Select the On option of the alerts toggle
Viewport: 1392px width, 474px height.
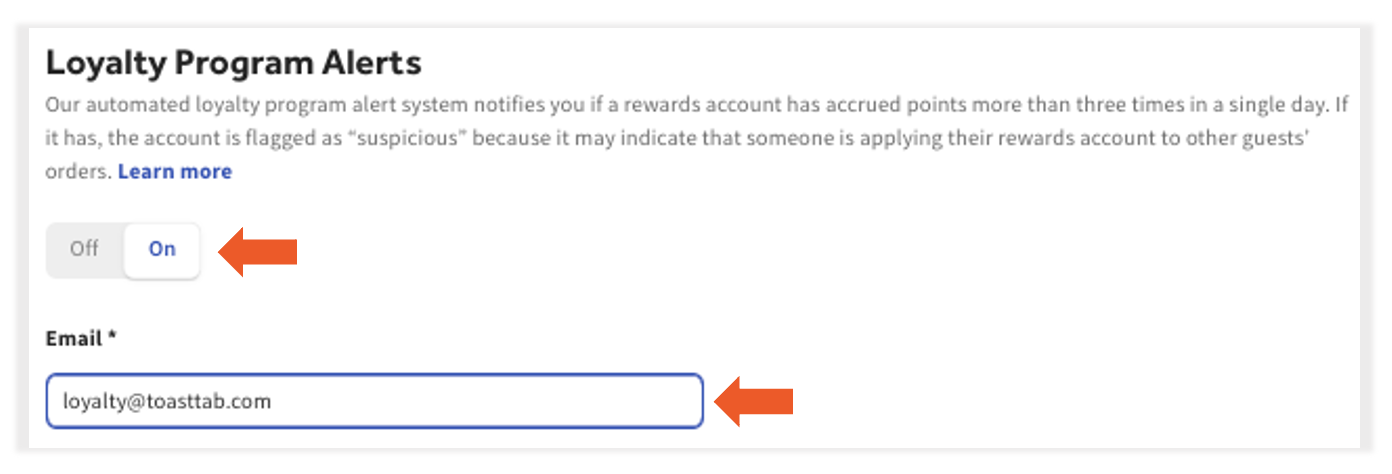pyautogui.click(x=162, y=249)
